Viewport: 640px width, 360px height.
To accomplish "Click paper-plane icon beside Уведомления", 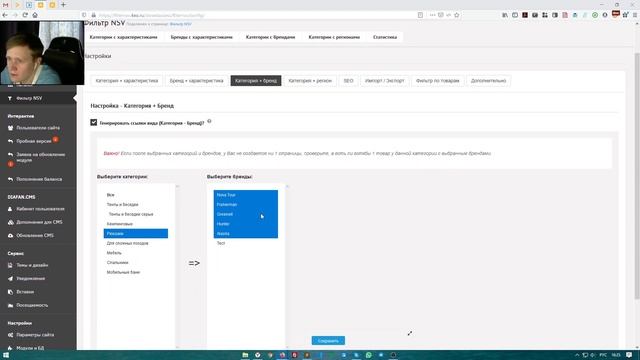I will (10, 279).
